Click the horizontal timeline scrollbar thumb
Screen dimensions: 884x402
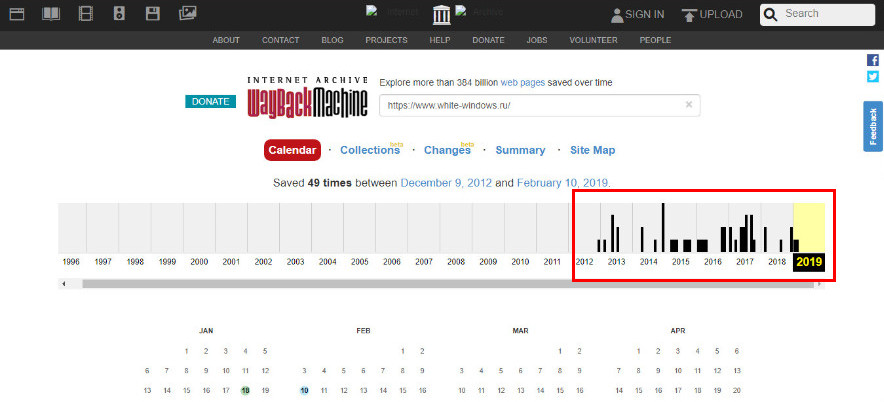[x=448, y=284]
